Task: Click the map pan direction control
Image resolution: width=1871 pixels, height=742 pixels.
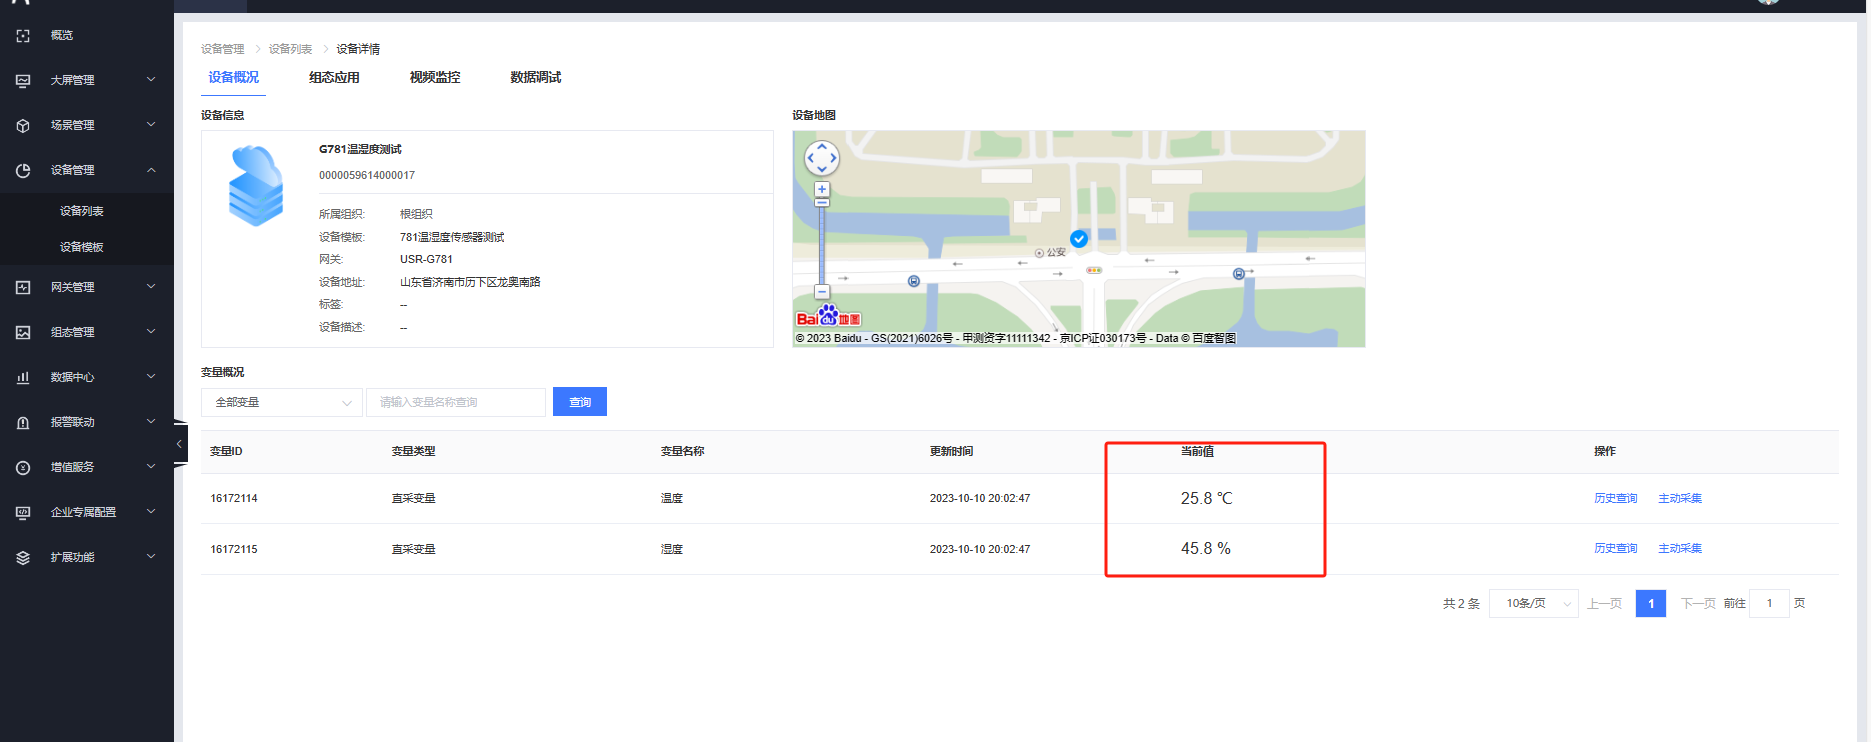Action: [822, 157]
